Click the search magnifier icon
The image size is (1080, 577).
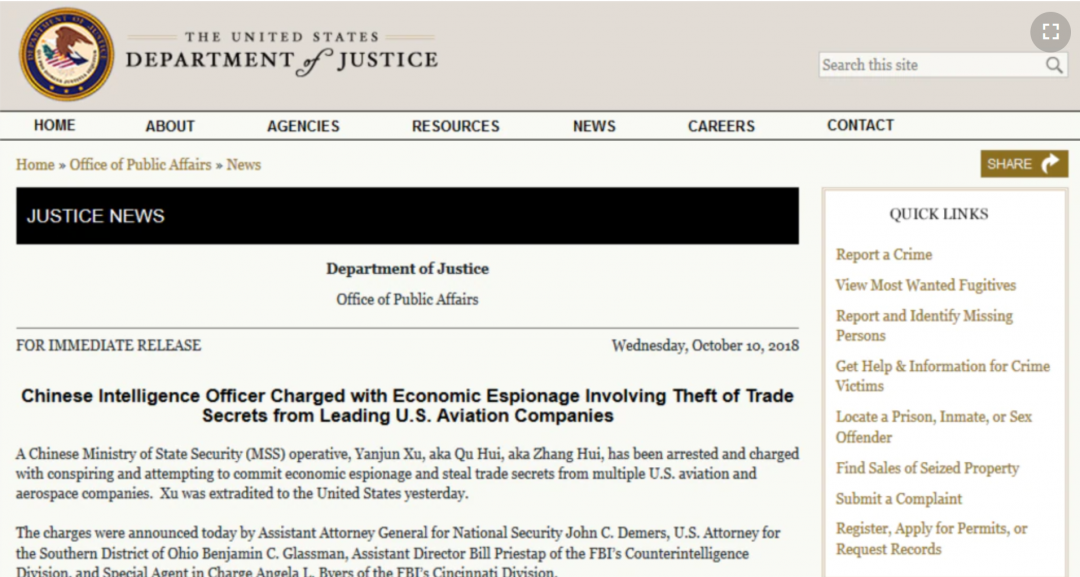1054,65
